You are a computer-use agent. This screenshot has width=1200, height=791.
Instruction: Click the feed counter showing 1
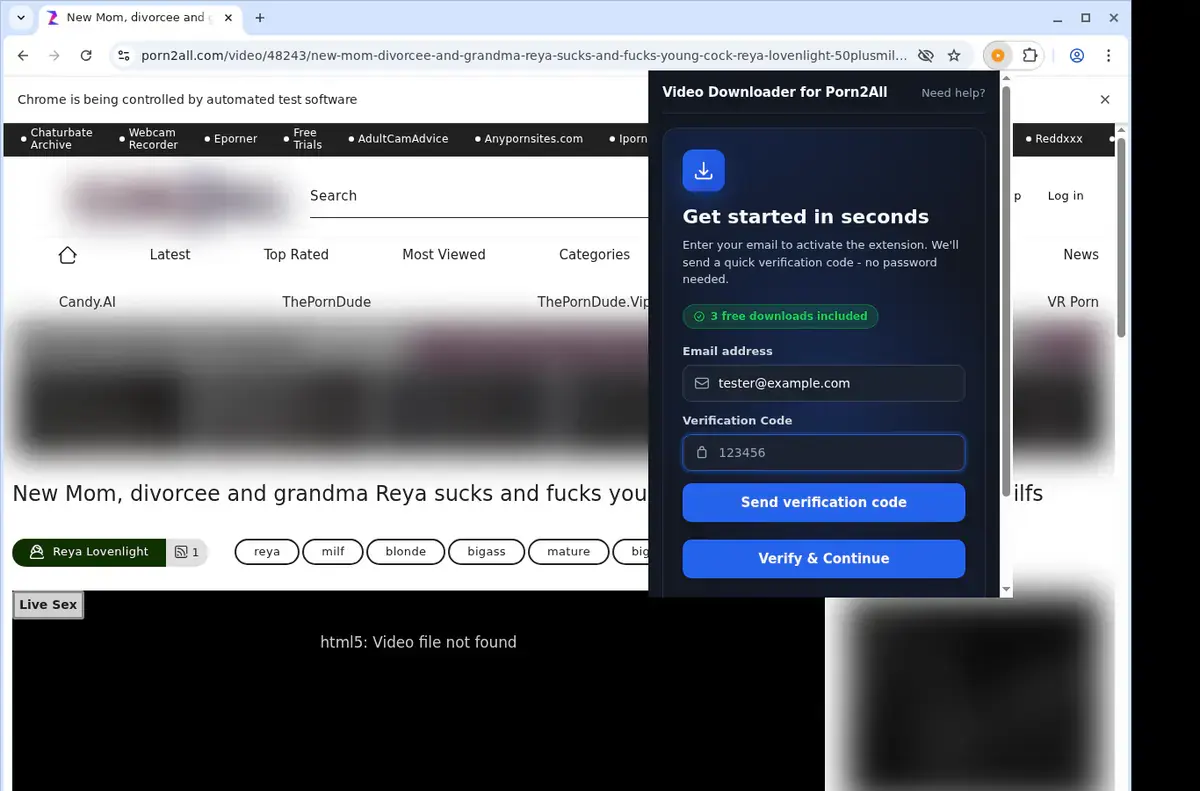(187, 552)
